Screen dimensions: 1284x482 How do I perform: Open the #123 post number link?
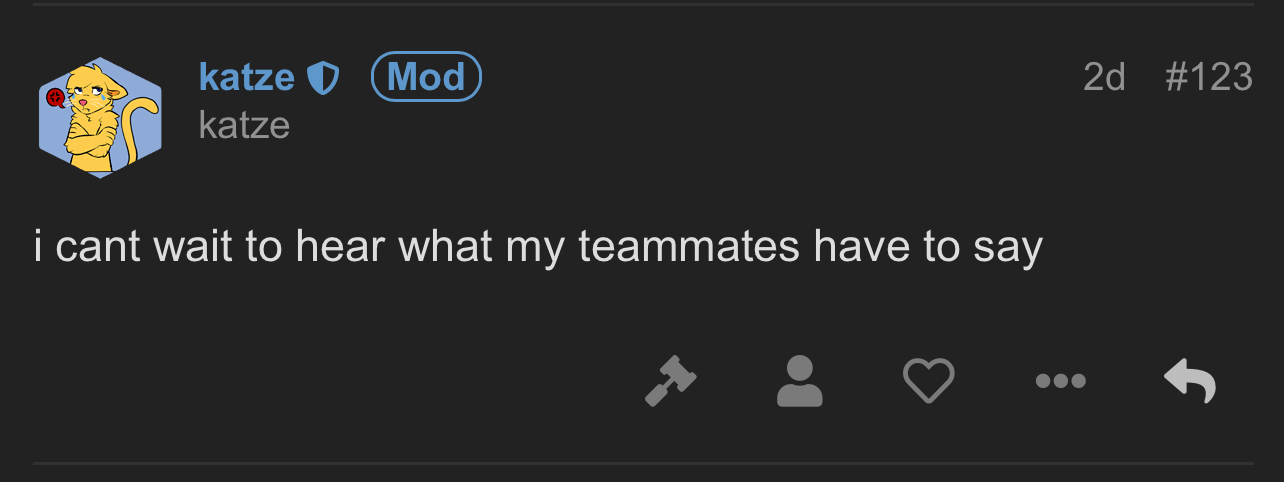coord(1209,77)
